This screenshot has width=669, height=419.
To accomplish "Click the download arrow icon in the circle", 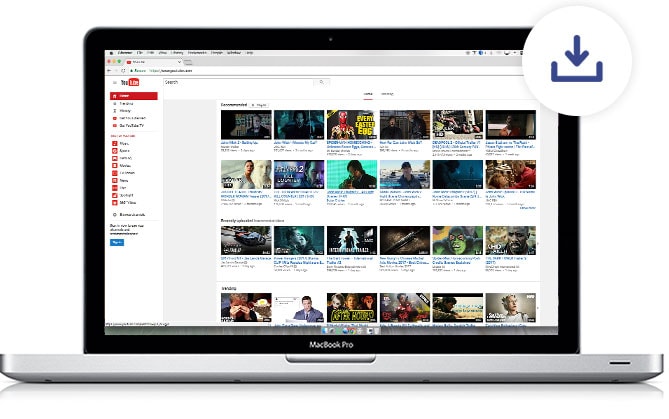I will click(x=576, y=58).
